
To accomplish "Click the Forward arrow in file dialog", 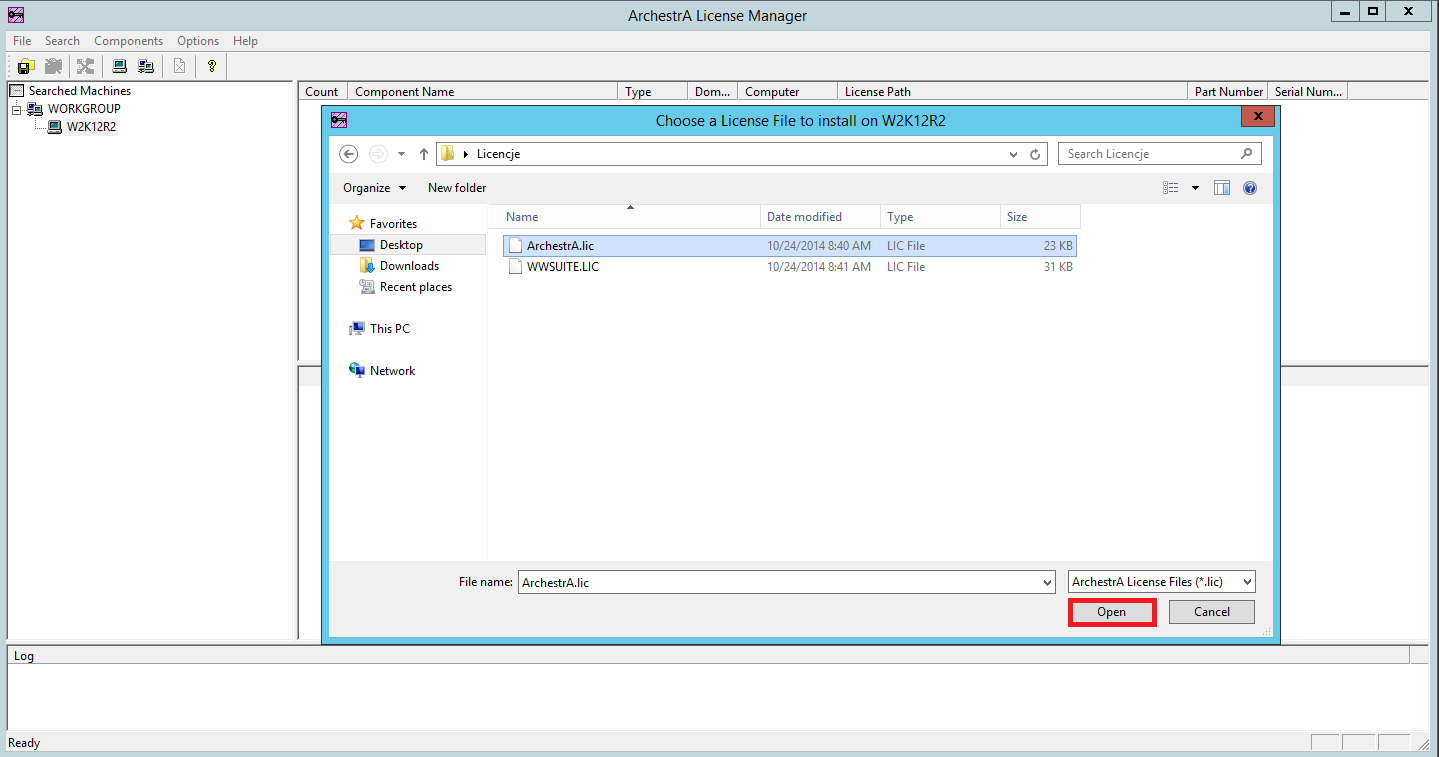I will tap(378, 154).
